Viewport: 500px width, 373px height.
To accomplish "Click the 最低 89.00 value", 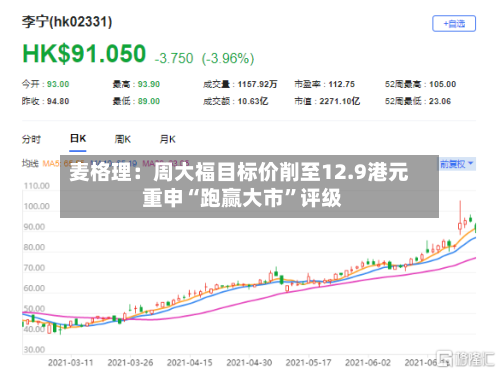I will tap(149, 101).
